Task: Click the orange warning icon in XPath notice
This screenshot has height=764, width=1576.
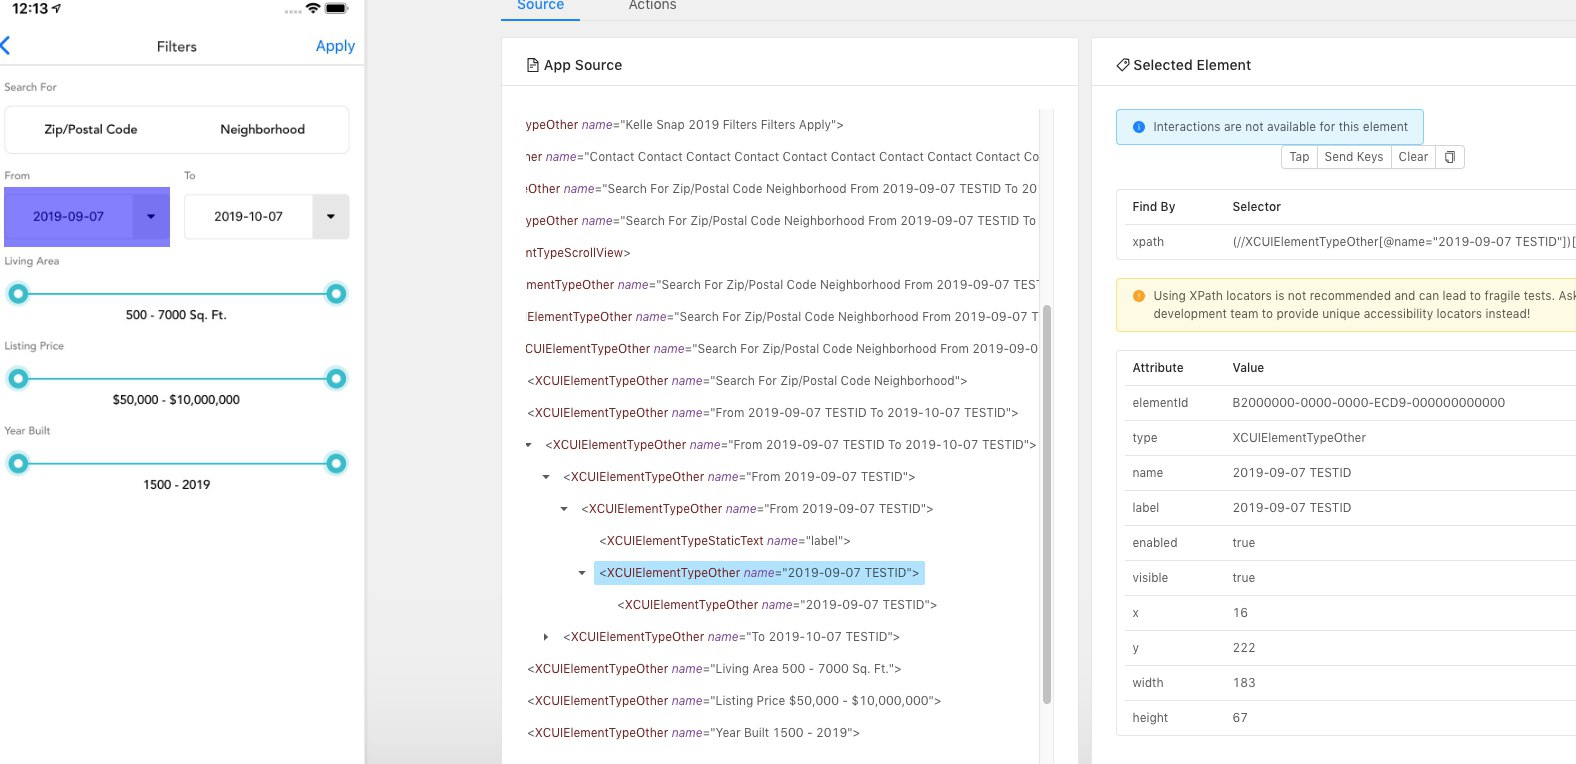Action: (1138, 296)
